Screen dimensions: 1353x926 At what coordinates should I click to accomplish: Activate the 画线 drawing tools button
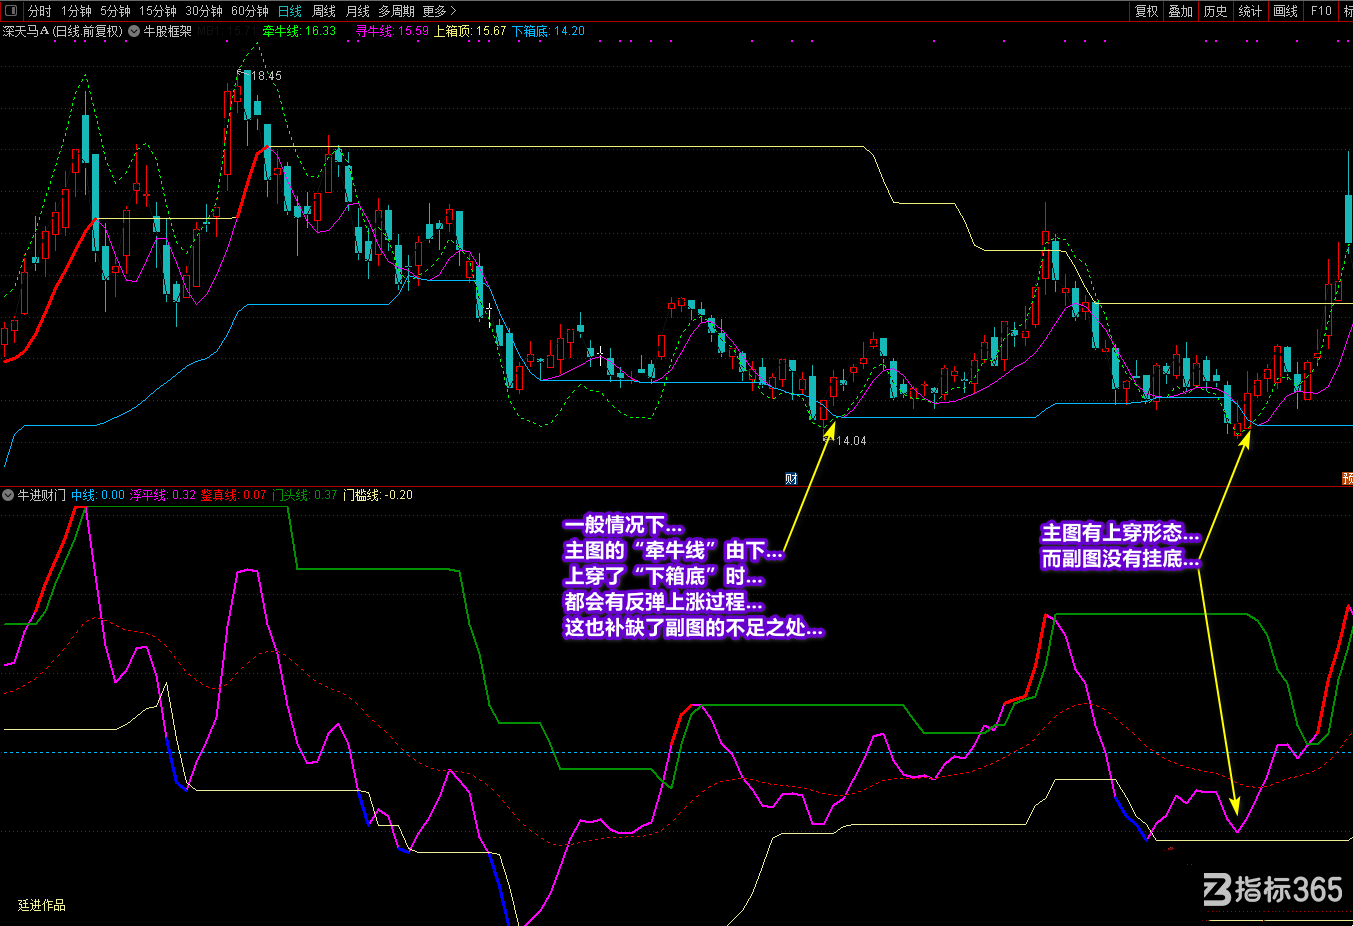1286,11
